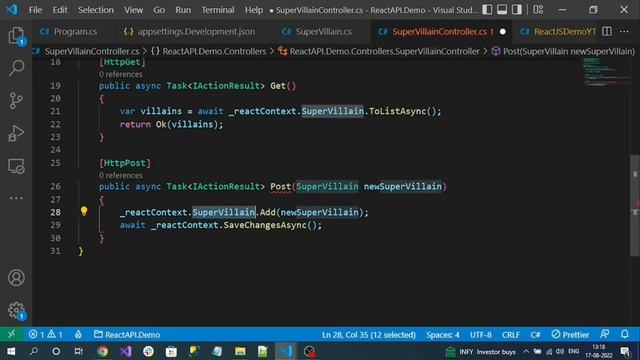640x360 pixels.
Task: Switch to the Program.cs tab
Action: click(69, 31)
